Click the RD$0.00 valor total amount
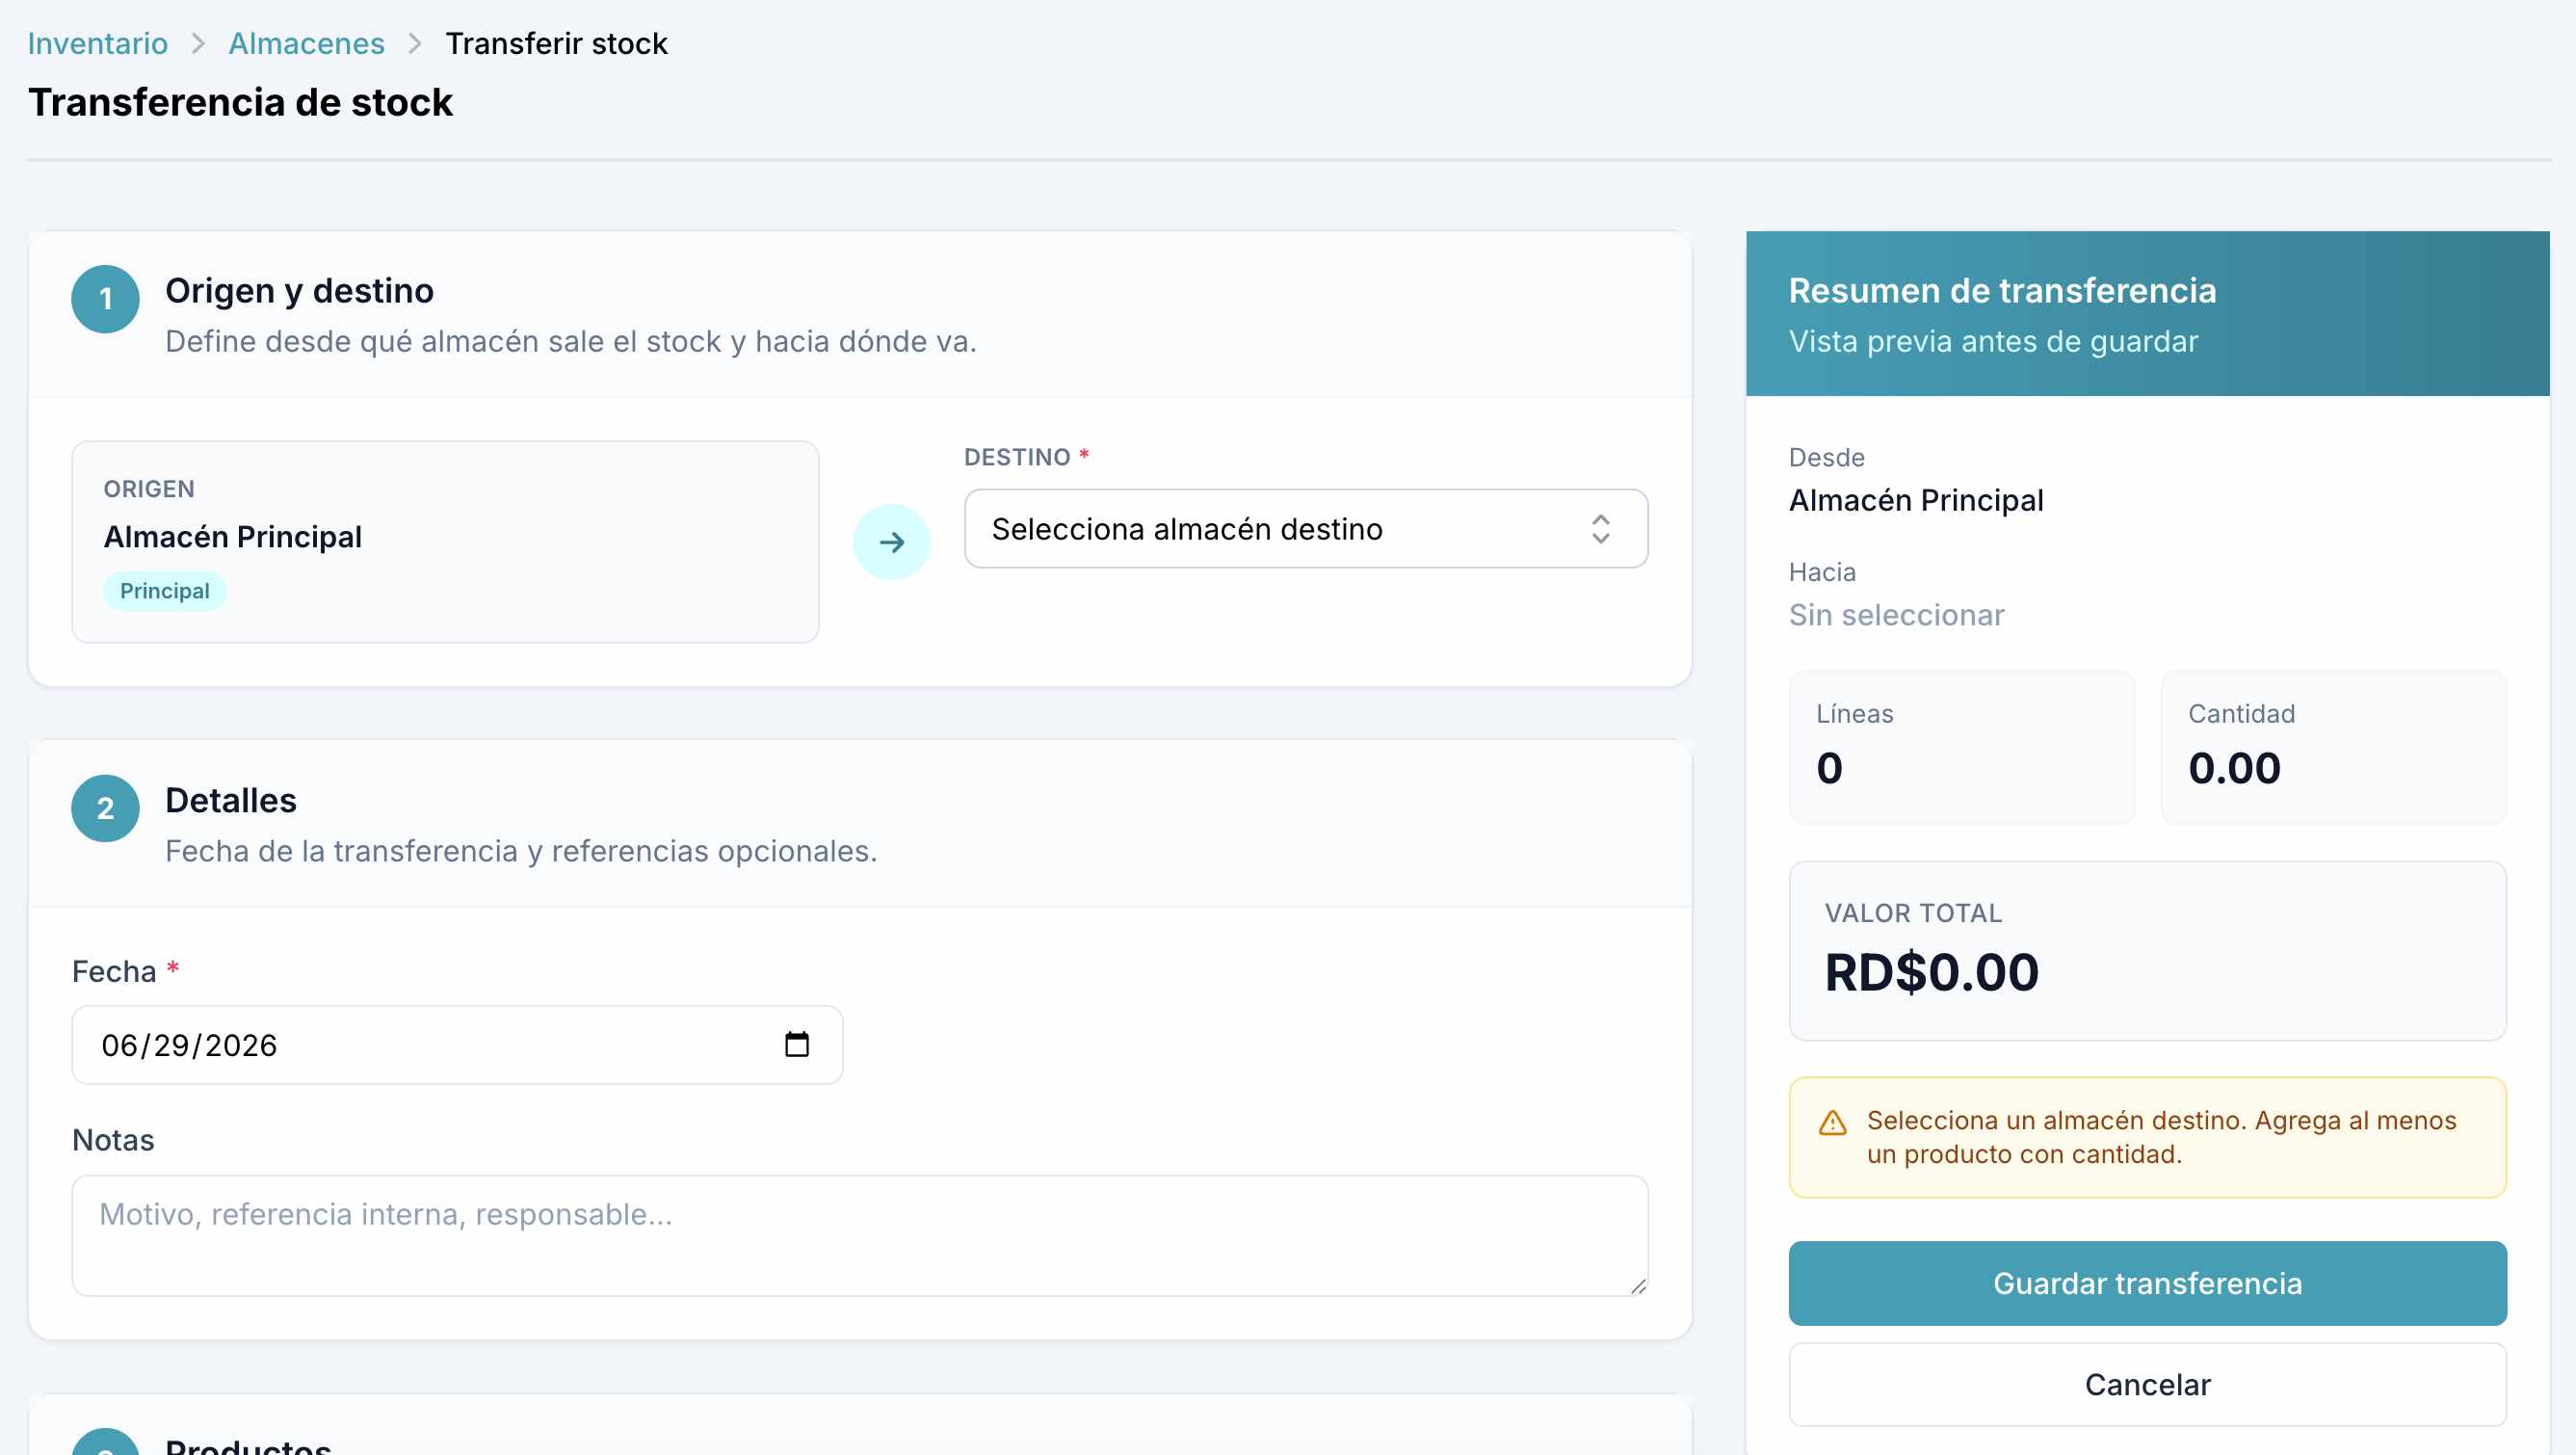This screenshot has width=2576, height=1455. pyautogui.click(x=1931, y=972)
